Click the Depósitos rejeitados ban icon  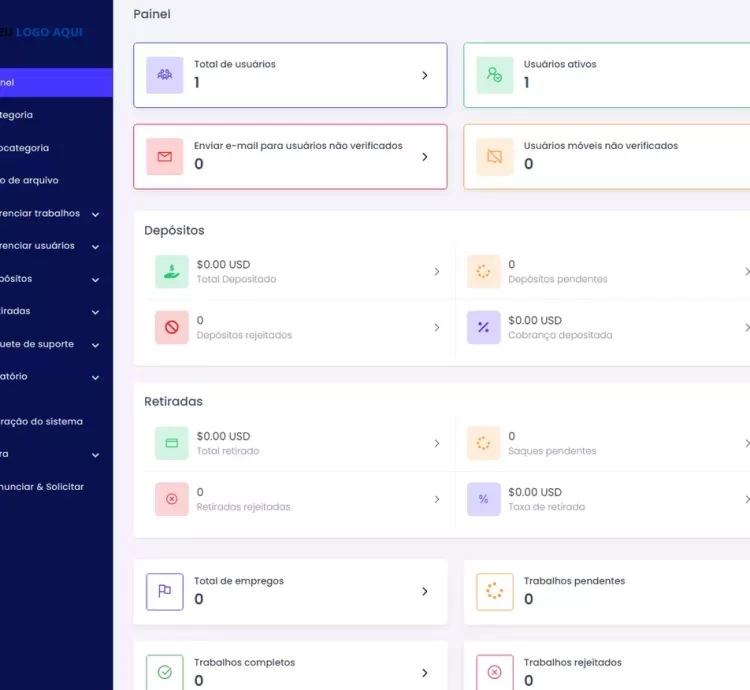(x=171, y=327)
